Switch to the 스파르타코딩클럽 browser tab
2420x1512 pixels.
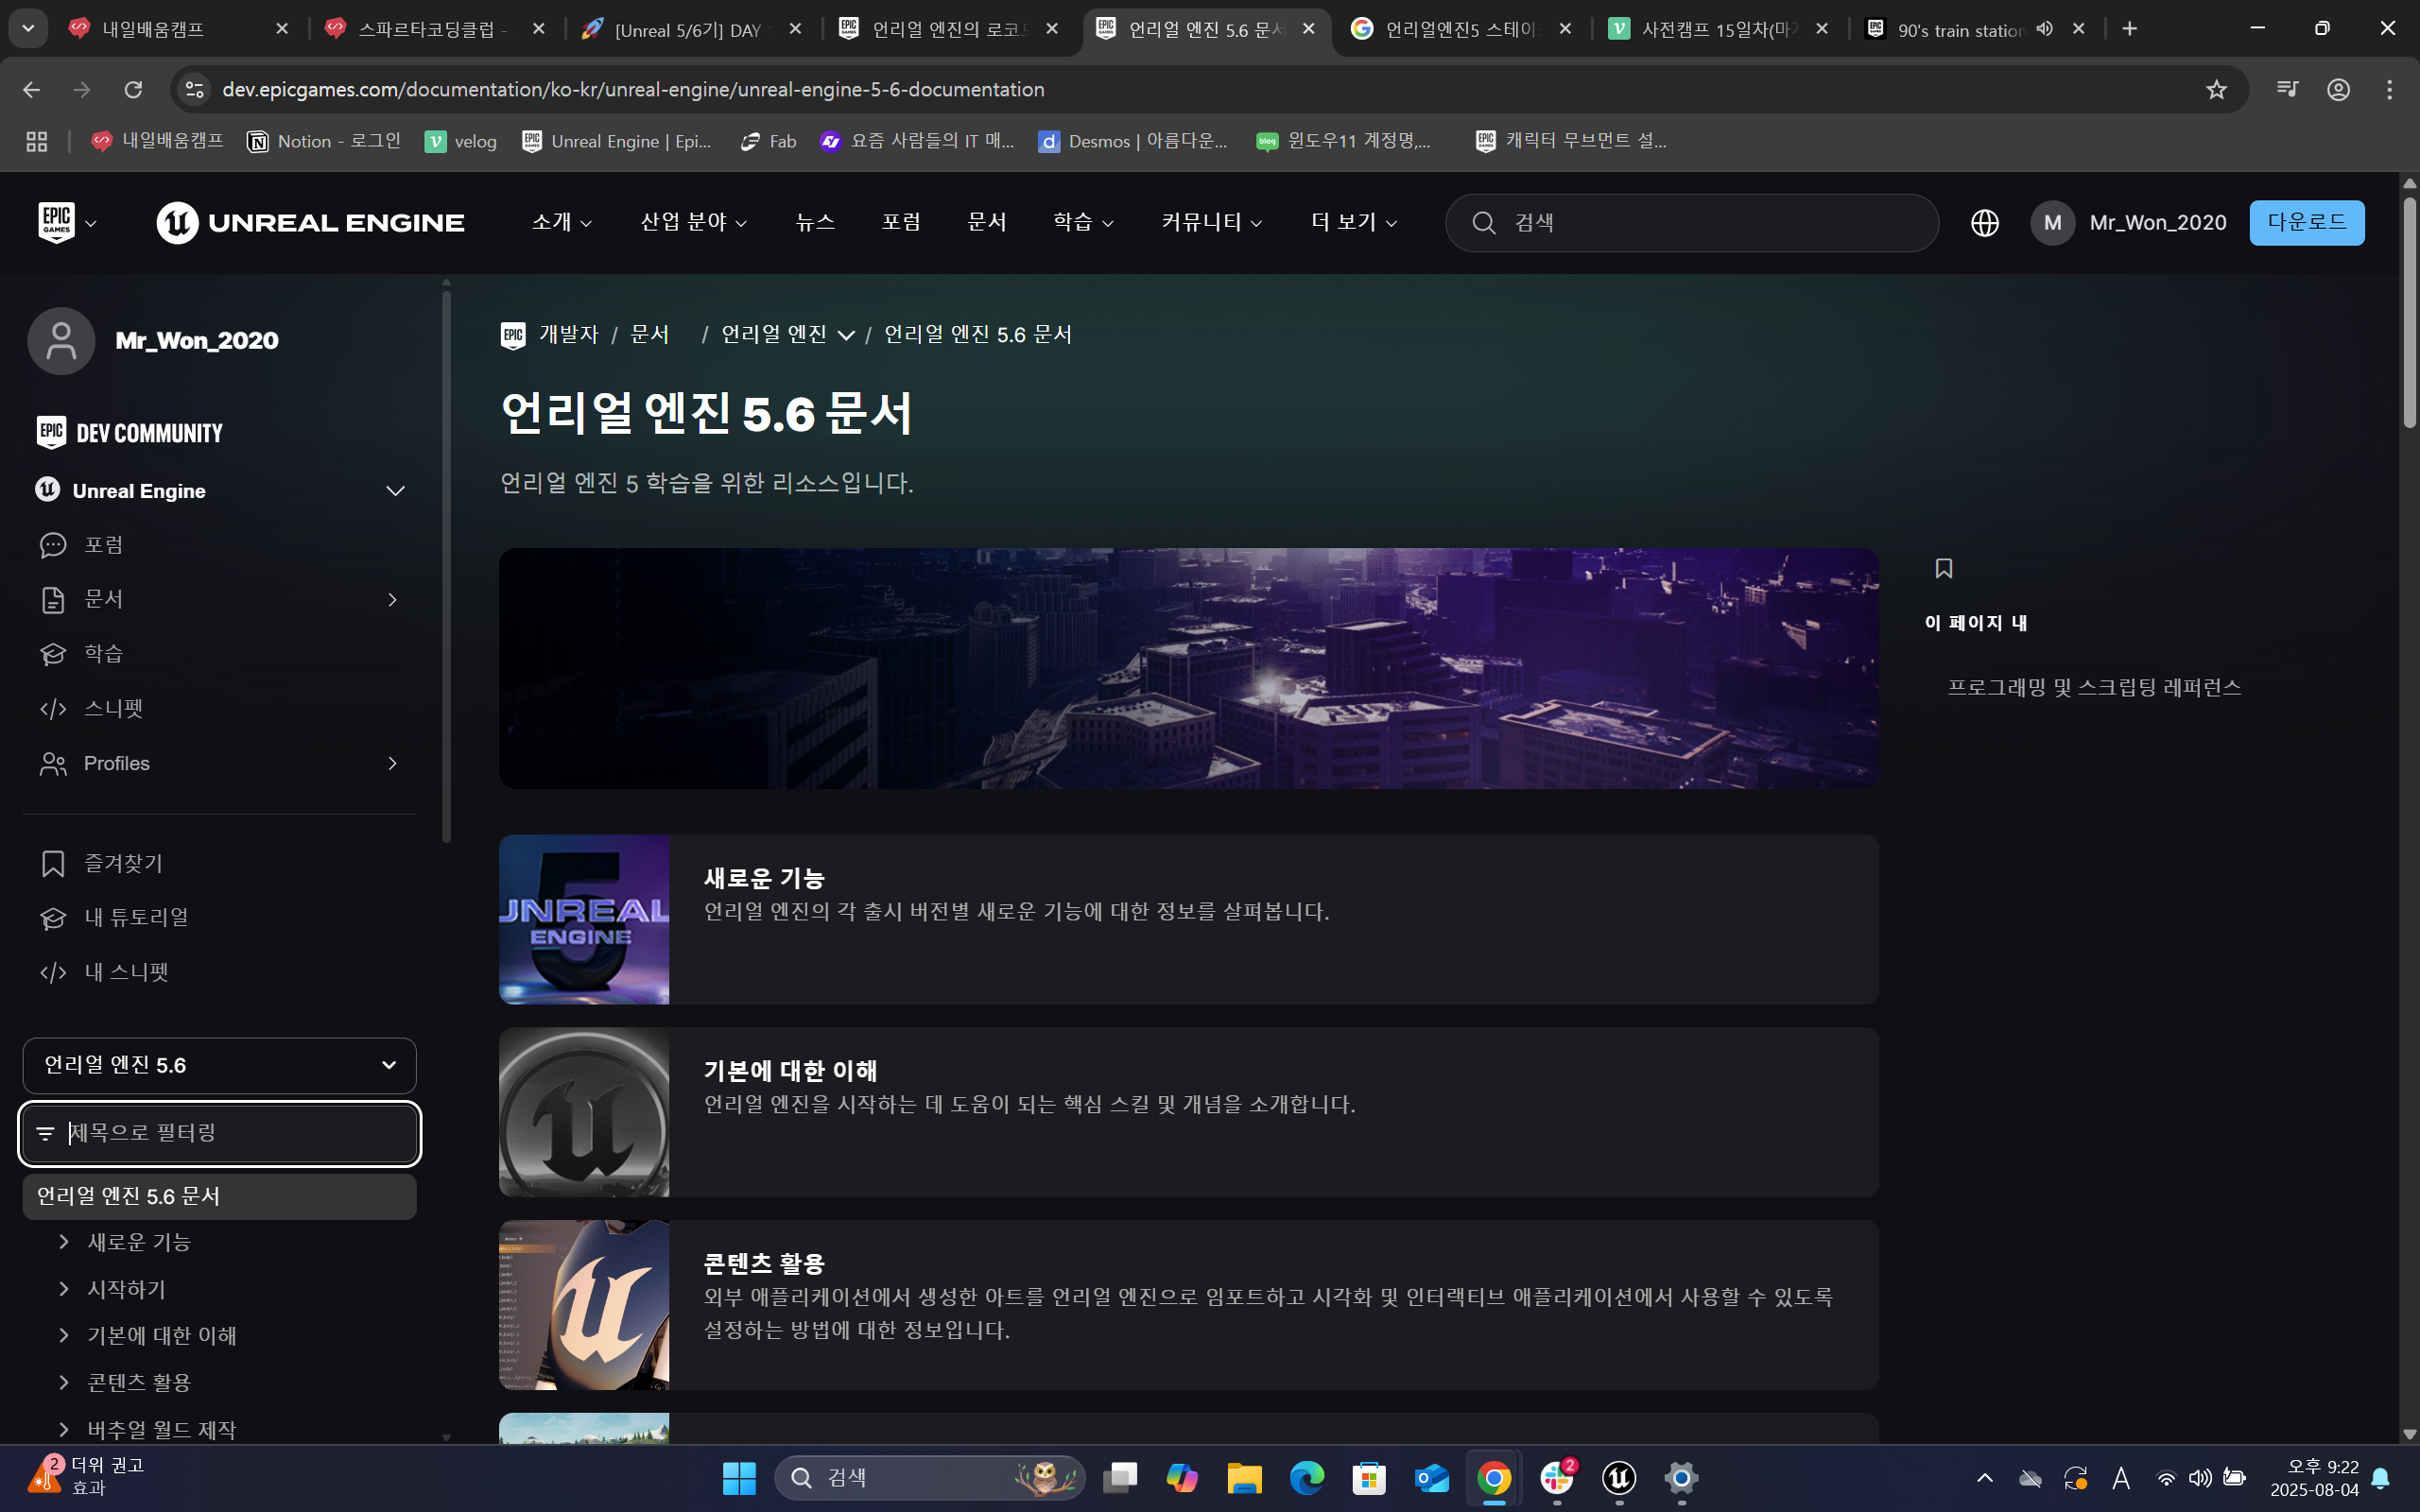click(435, 29)
